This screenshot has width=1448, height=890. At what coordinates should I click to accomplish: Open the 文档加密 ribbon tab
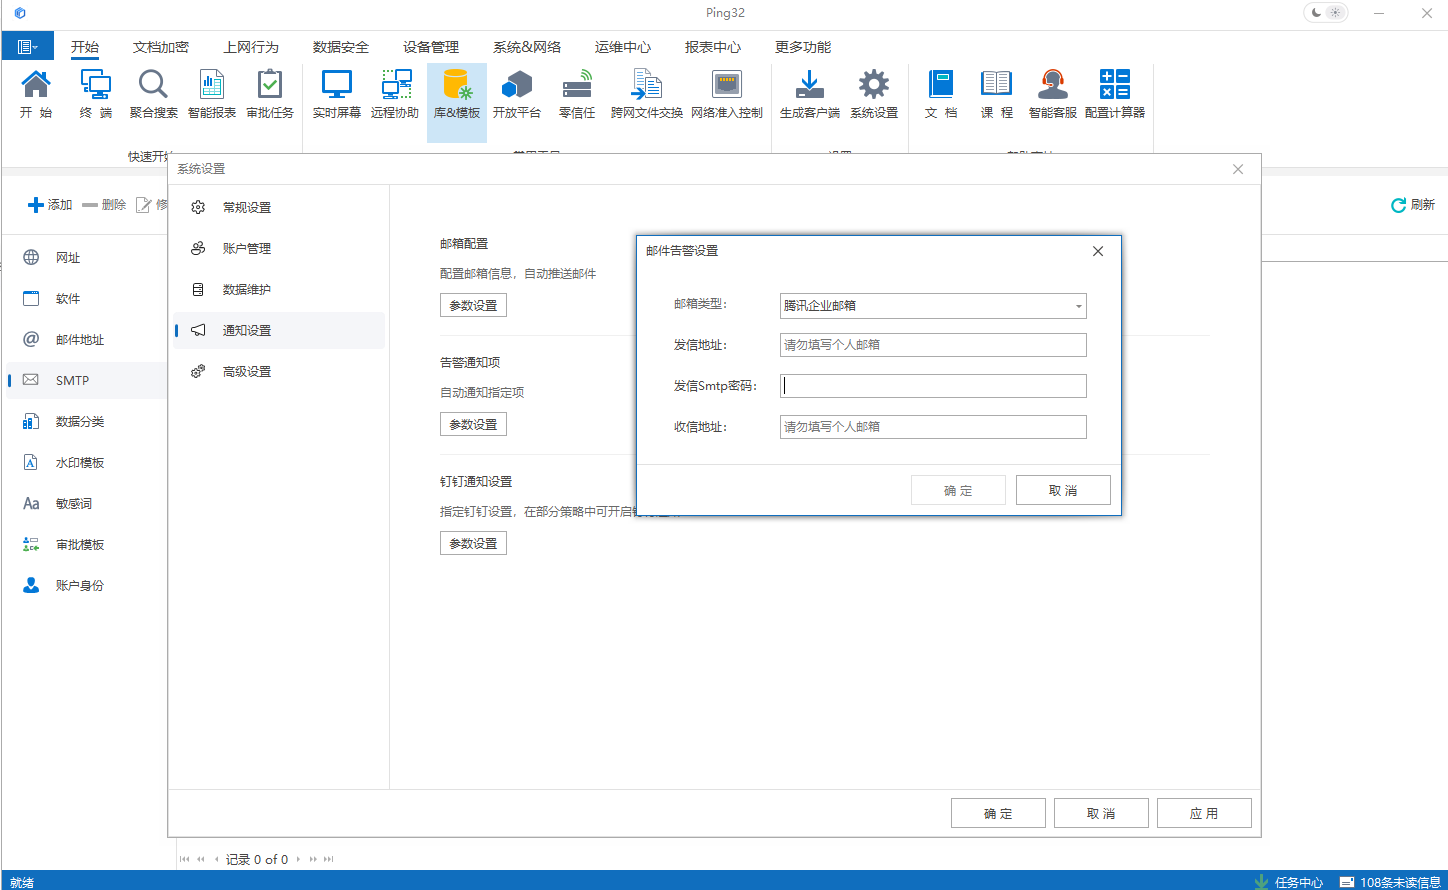[162, 46]
